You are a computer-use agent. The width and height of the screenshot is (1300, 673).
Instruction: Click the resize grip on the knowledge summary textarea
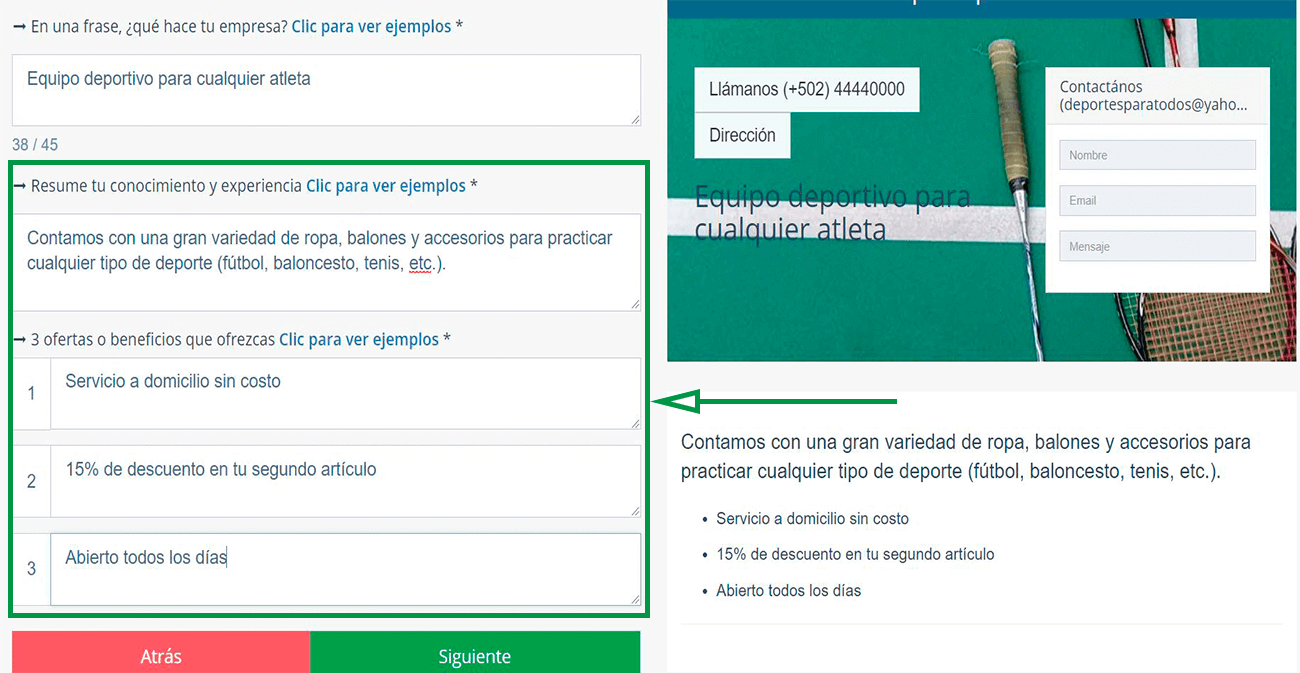[x=635, y=304]
